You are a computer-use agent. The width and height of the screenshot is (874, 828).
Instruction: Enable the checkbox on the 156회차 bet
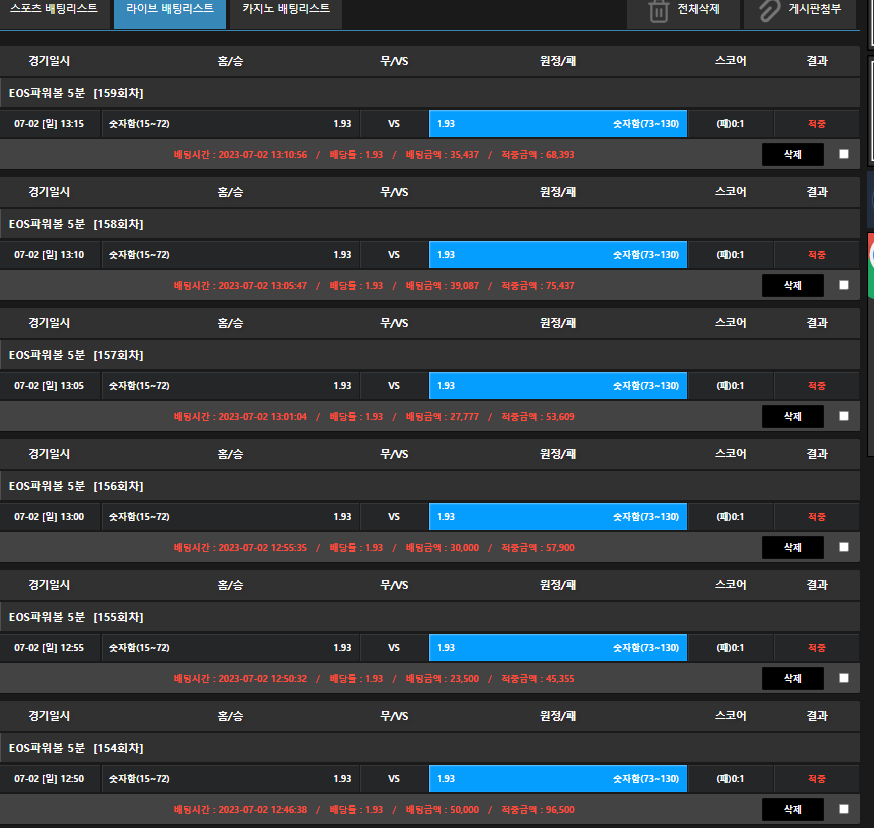click(x=844, y=547)
